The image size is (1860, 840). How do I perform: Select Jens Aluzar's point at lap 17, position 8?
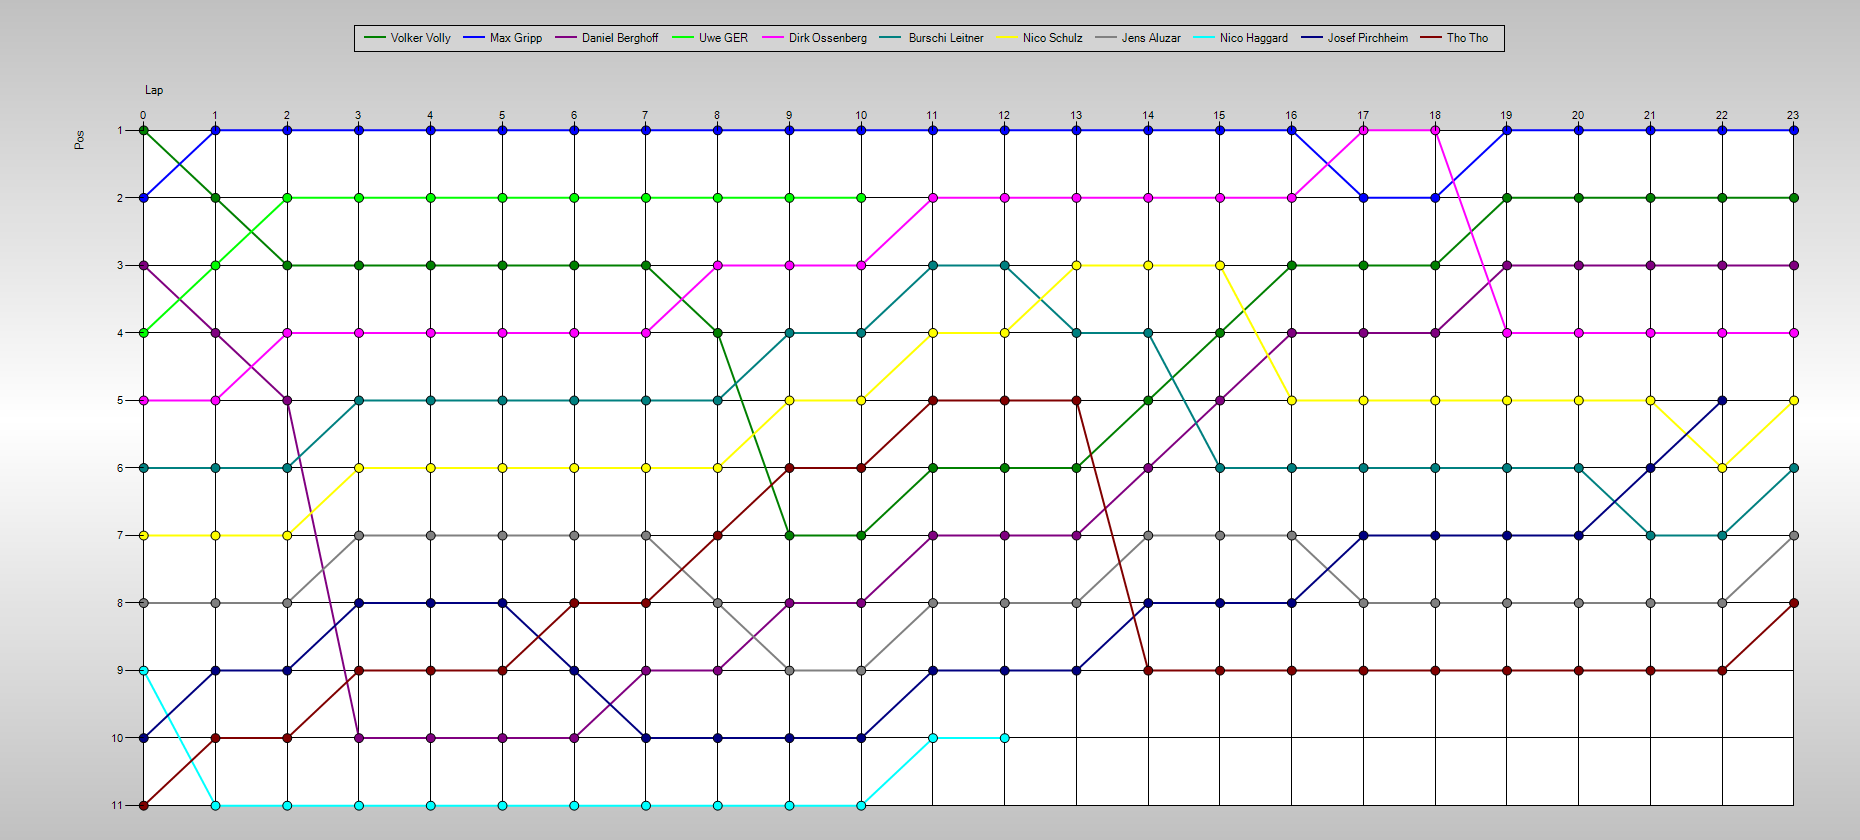[x=1363, y=603]
